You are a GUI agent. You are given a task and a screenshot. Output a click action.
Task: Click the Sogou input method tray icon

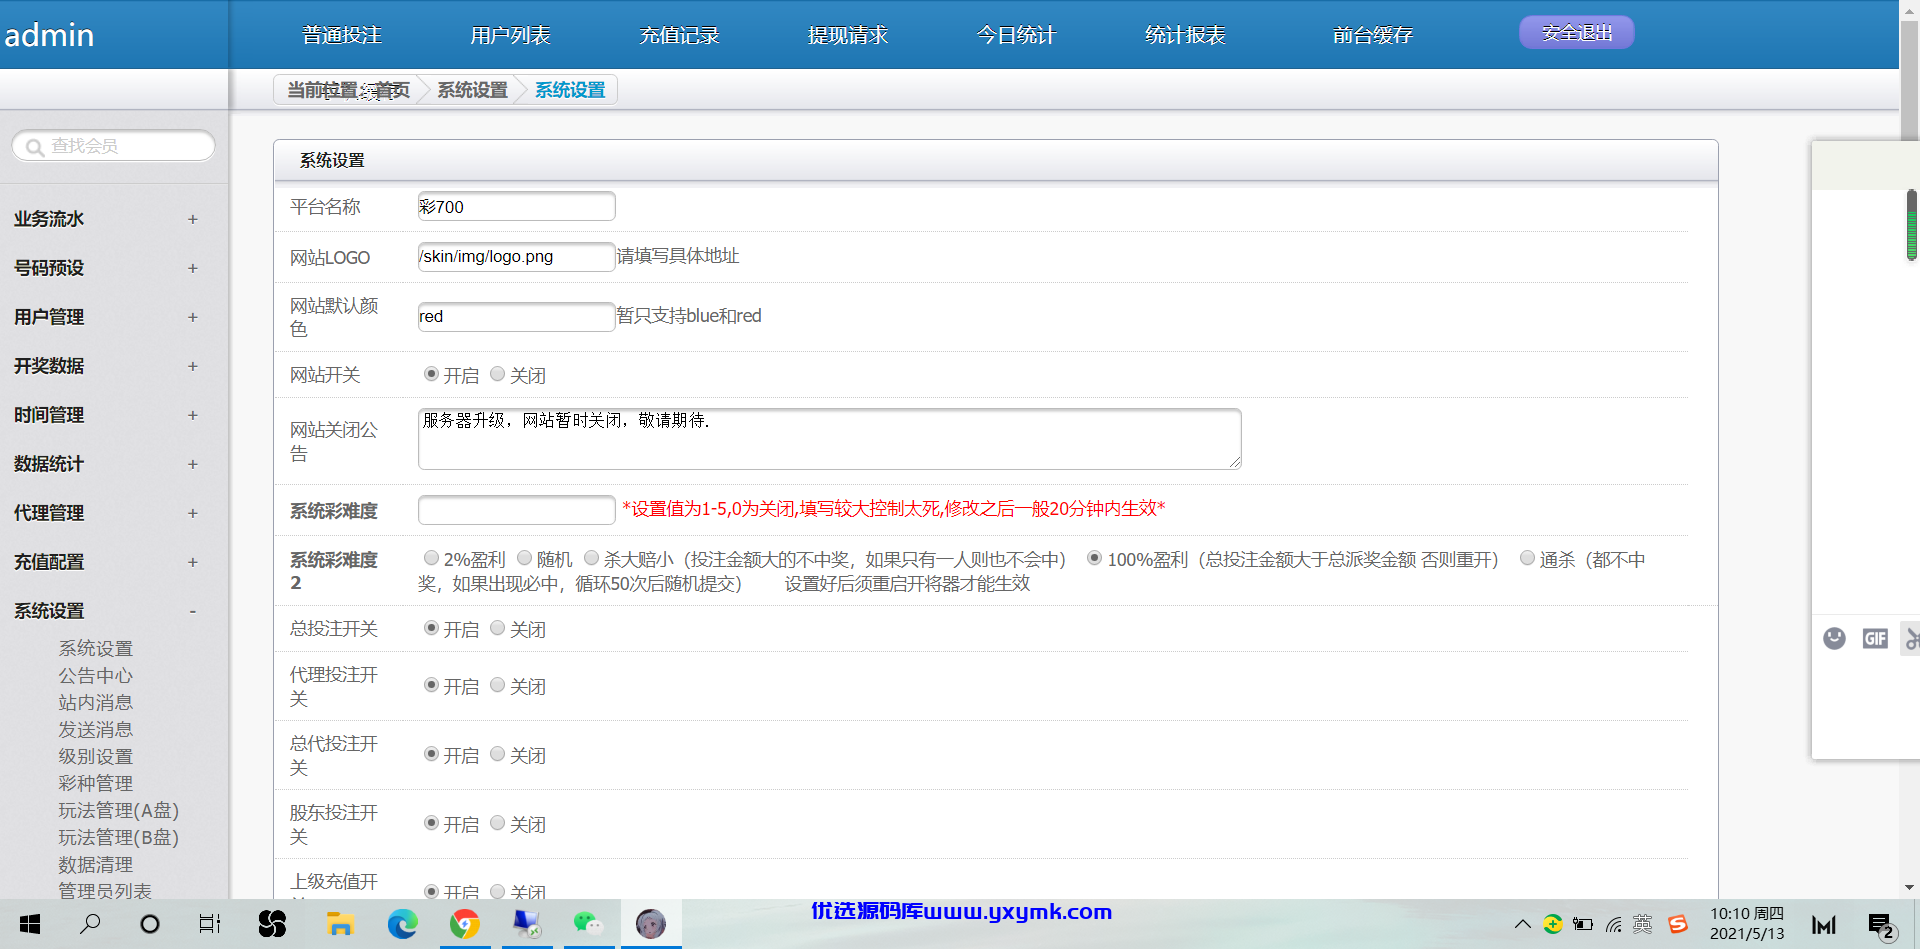coord(1678,924)
